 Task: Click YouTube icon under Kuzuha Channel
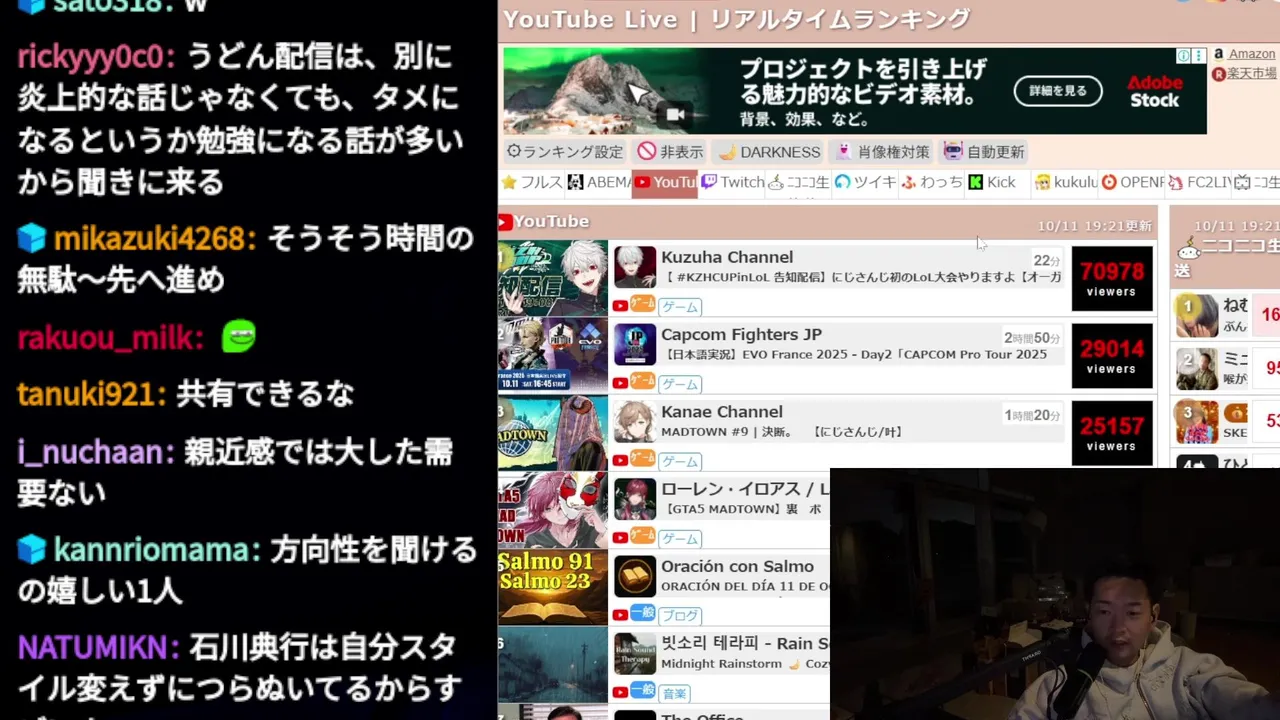[620, 306]
